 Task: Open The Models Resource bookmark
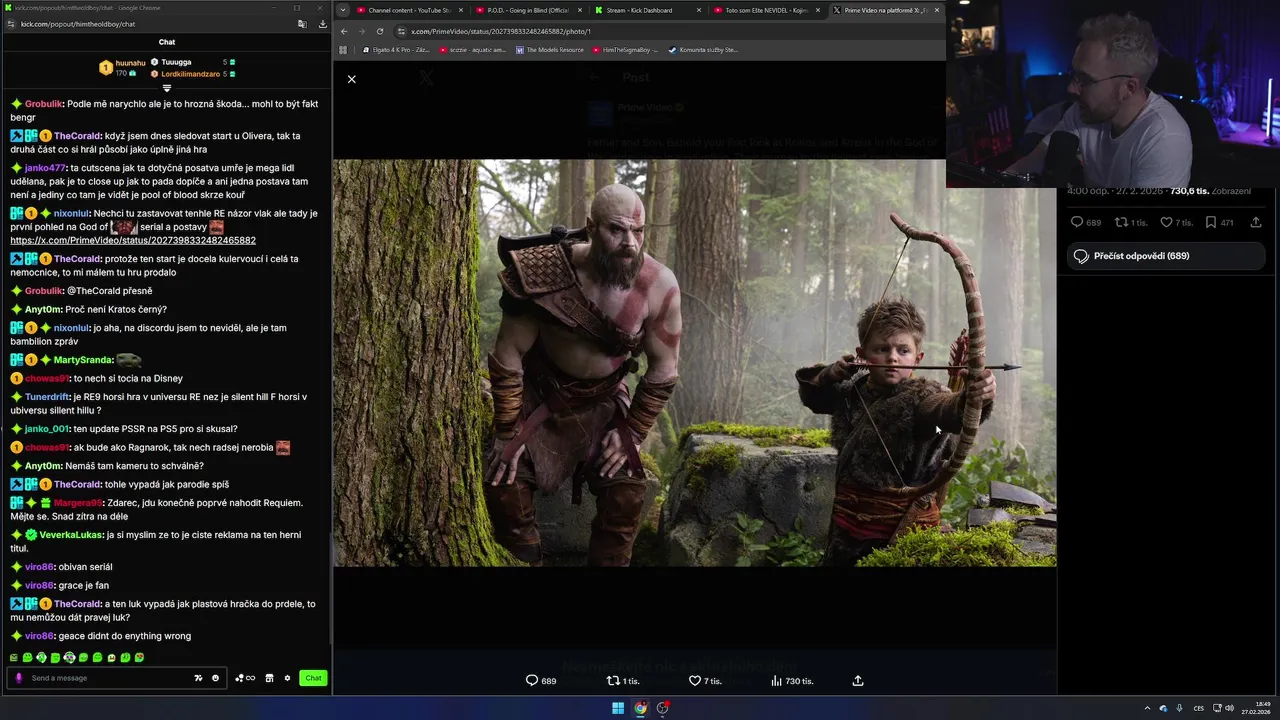(550, 50)
